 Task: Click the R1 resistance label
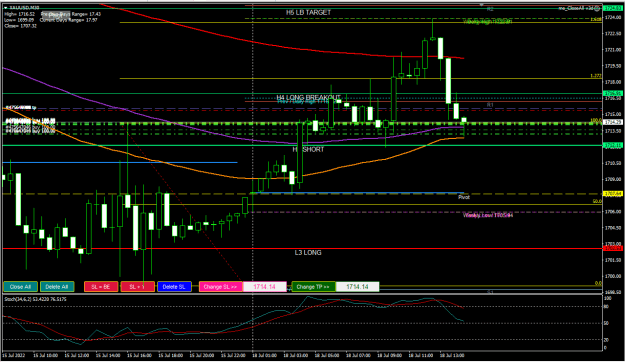[x=490, y=105]
